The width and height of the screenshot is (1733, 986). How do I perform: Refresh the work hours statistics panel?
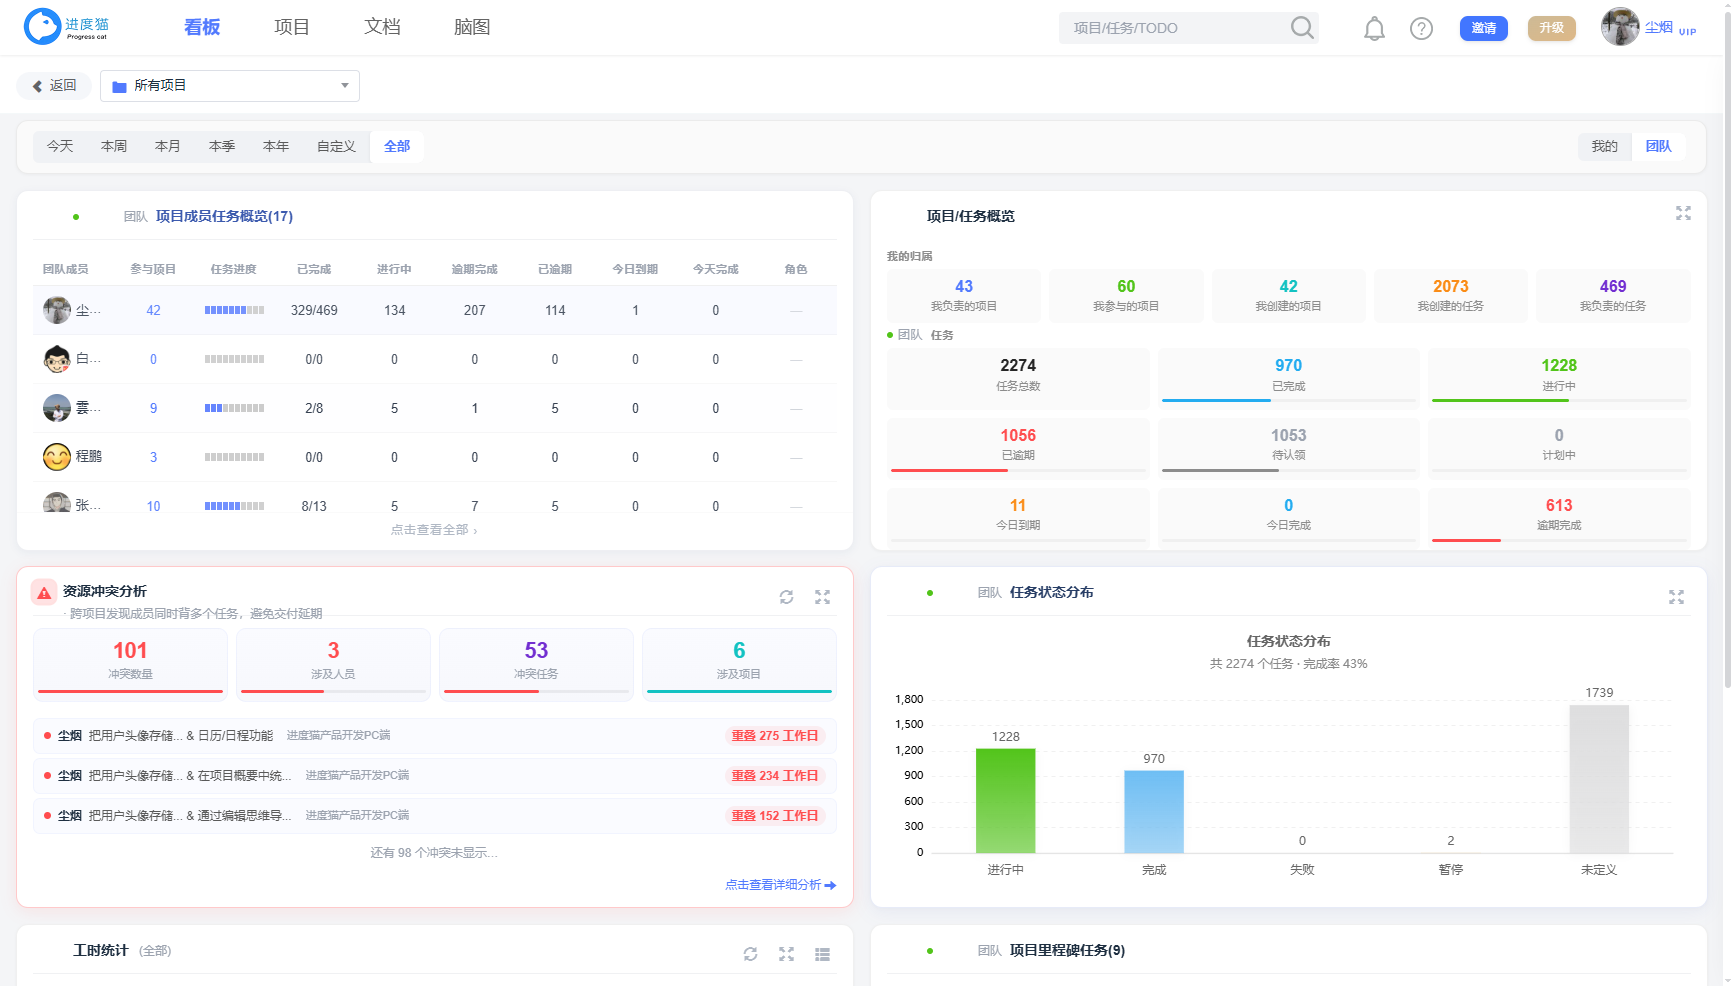click(751, 954)
